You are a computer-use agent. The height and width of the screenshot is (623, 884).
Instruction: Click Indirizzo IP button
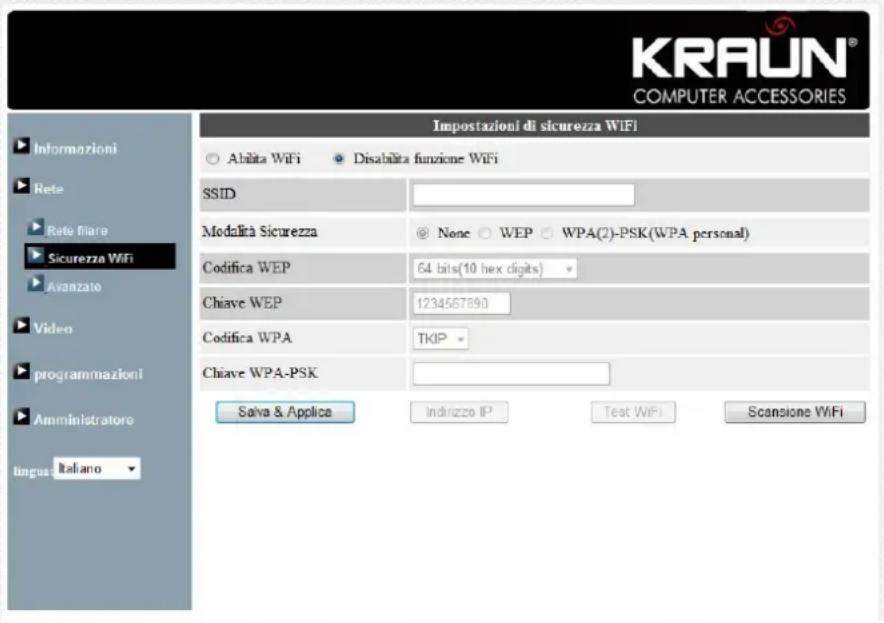tap(459, 412)
